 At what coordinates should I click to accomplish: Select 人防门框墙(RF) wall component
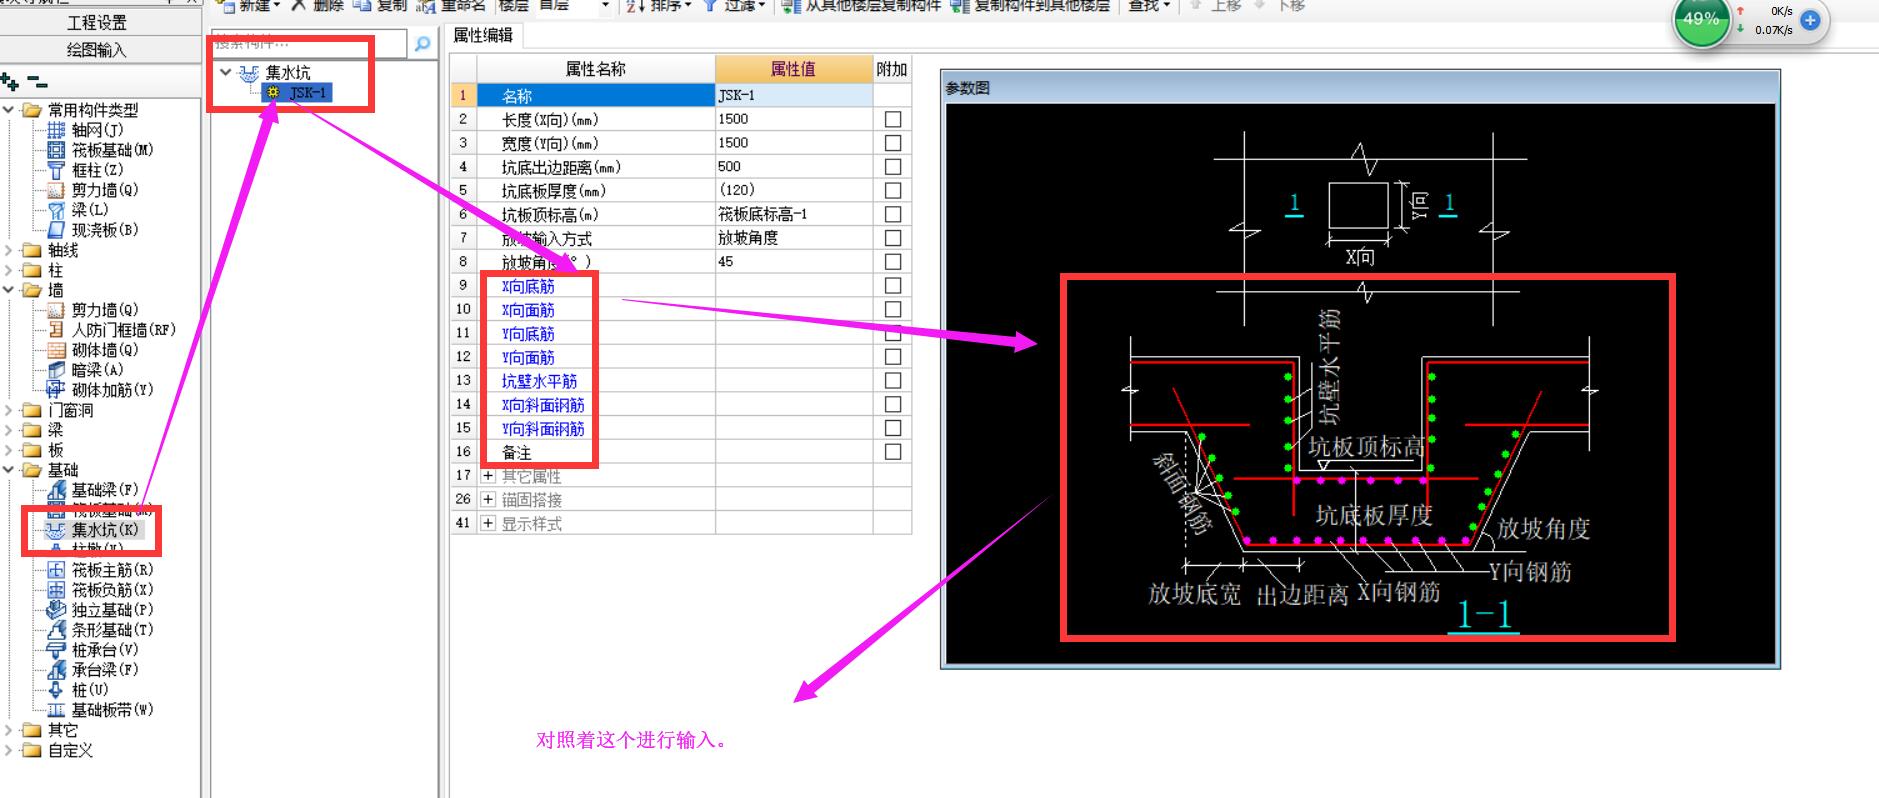tap(123, 330)
